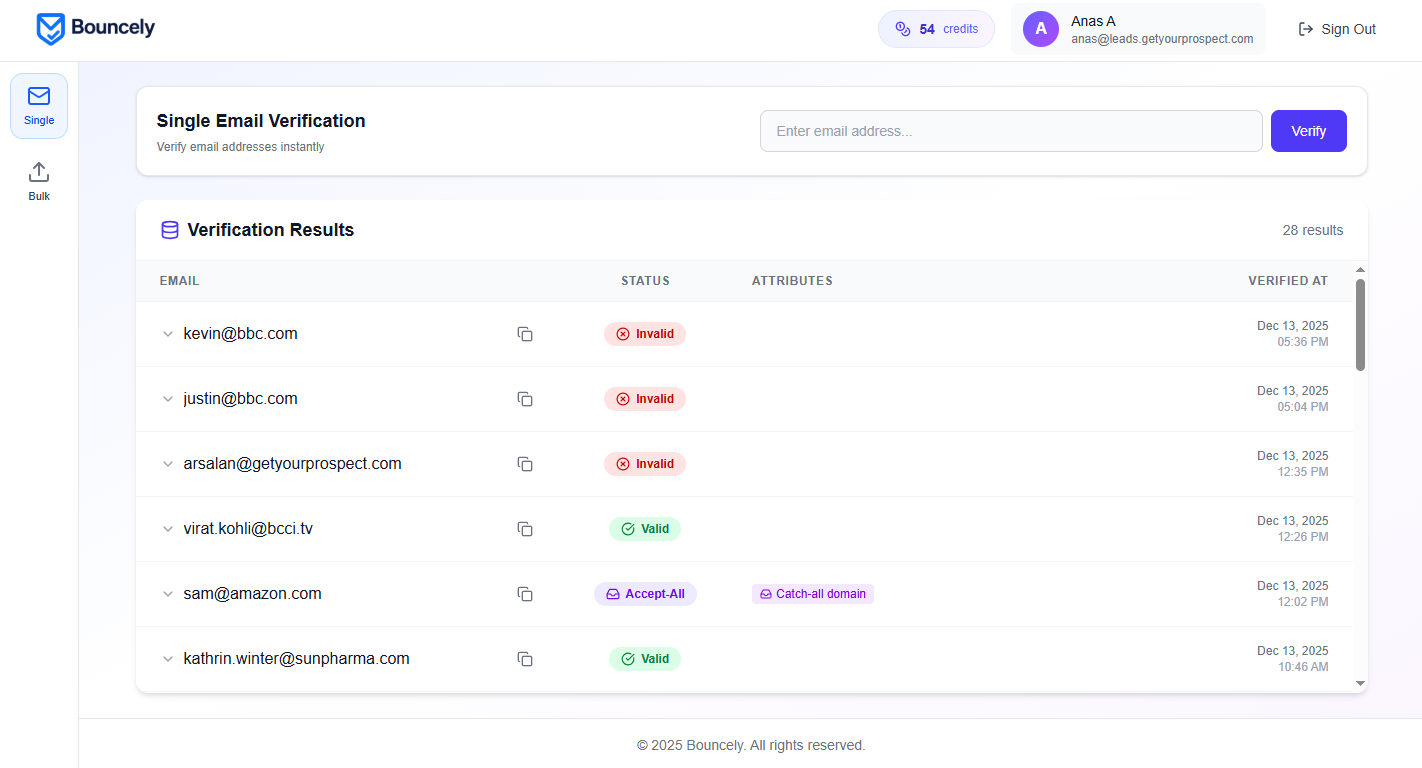This screenshot has height=768, width=1422.
Task: Copy the virat.kohli@bcci.tv email address
Action: (x=525, y=529)
